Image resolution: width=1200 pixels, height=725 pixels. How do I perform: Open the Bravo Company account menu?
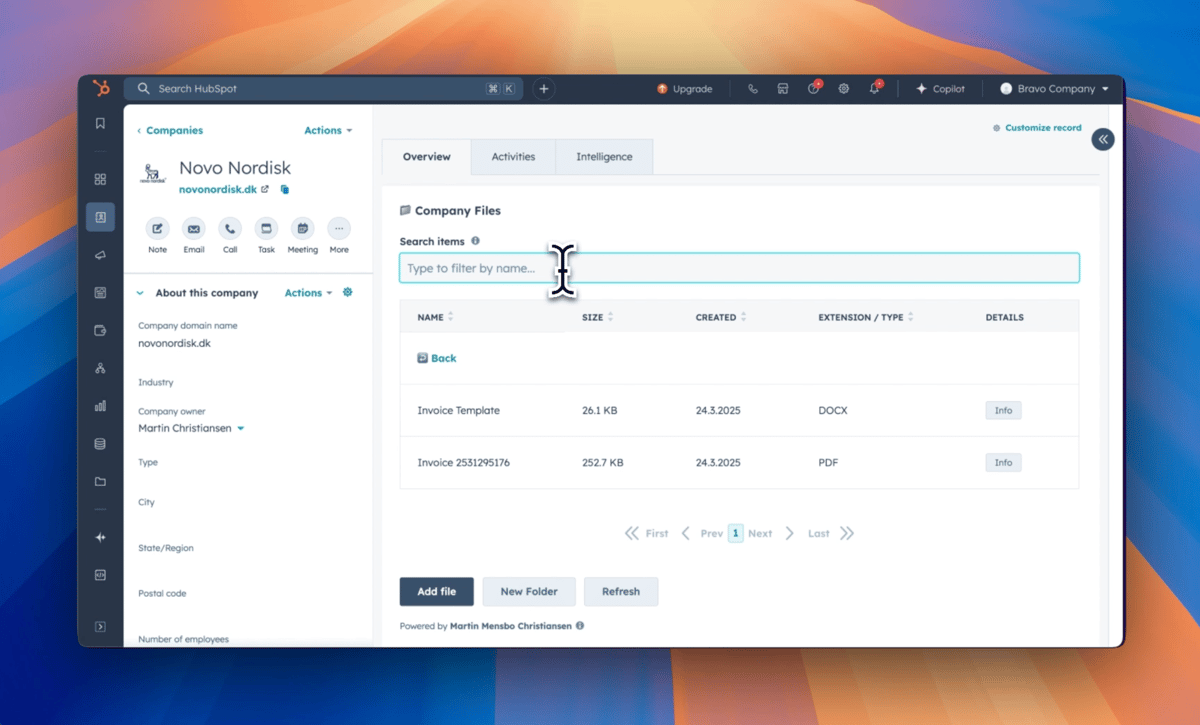1055,89
